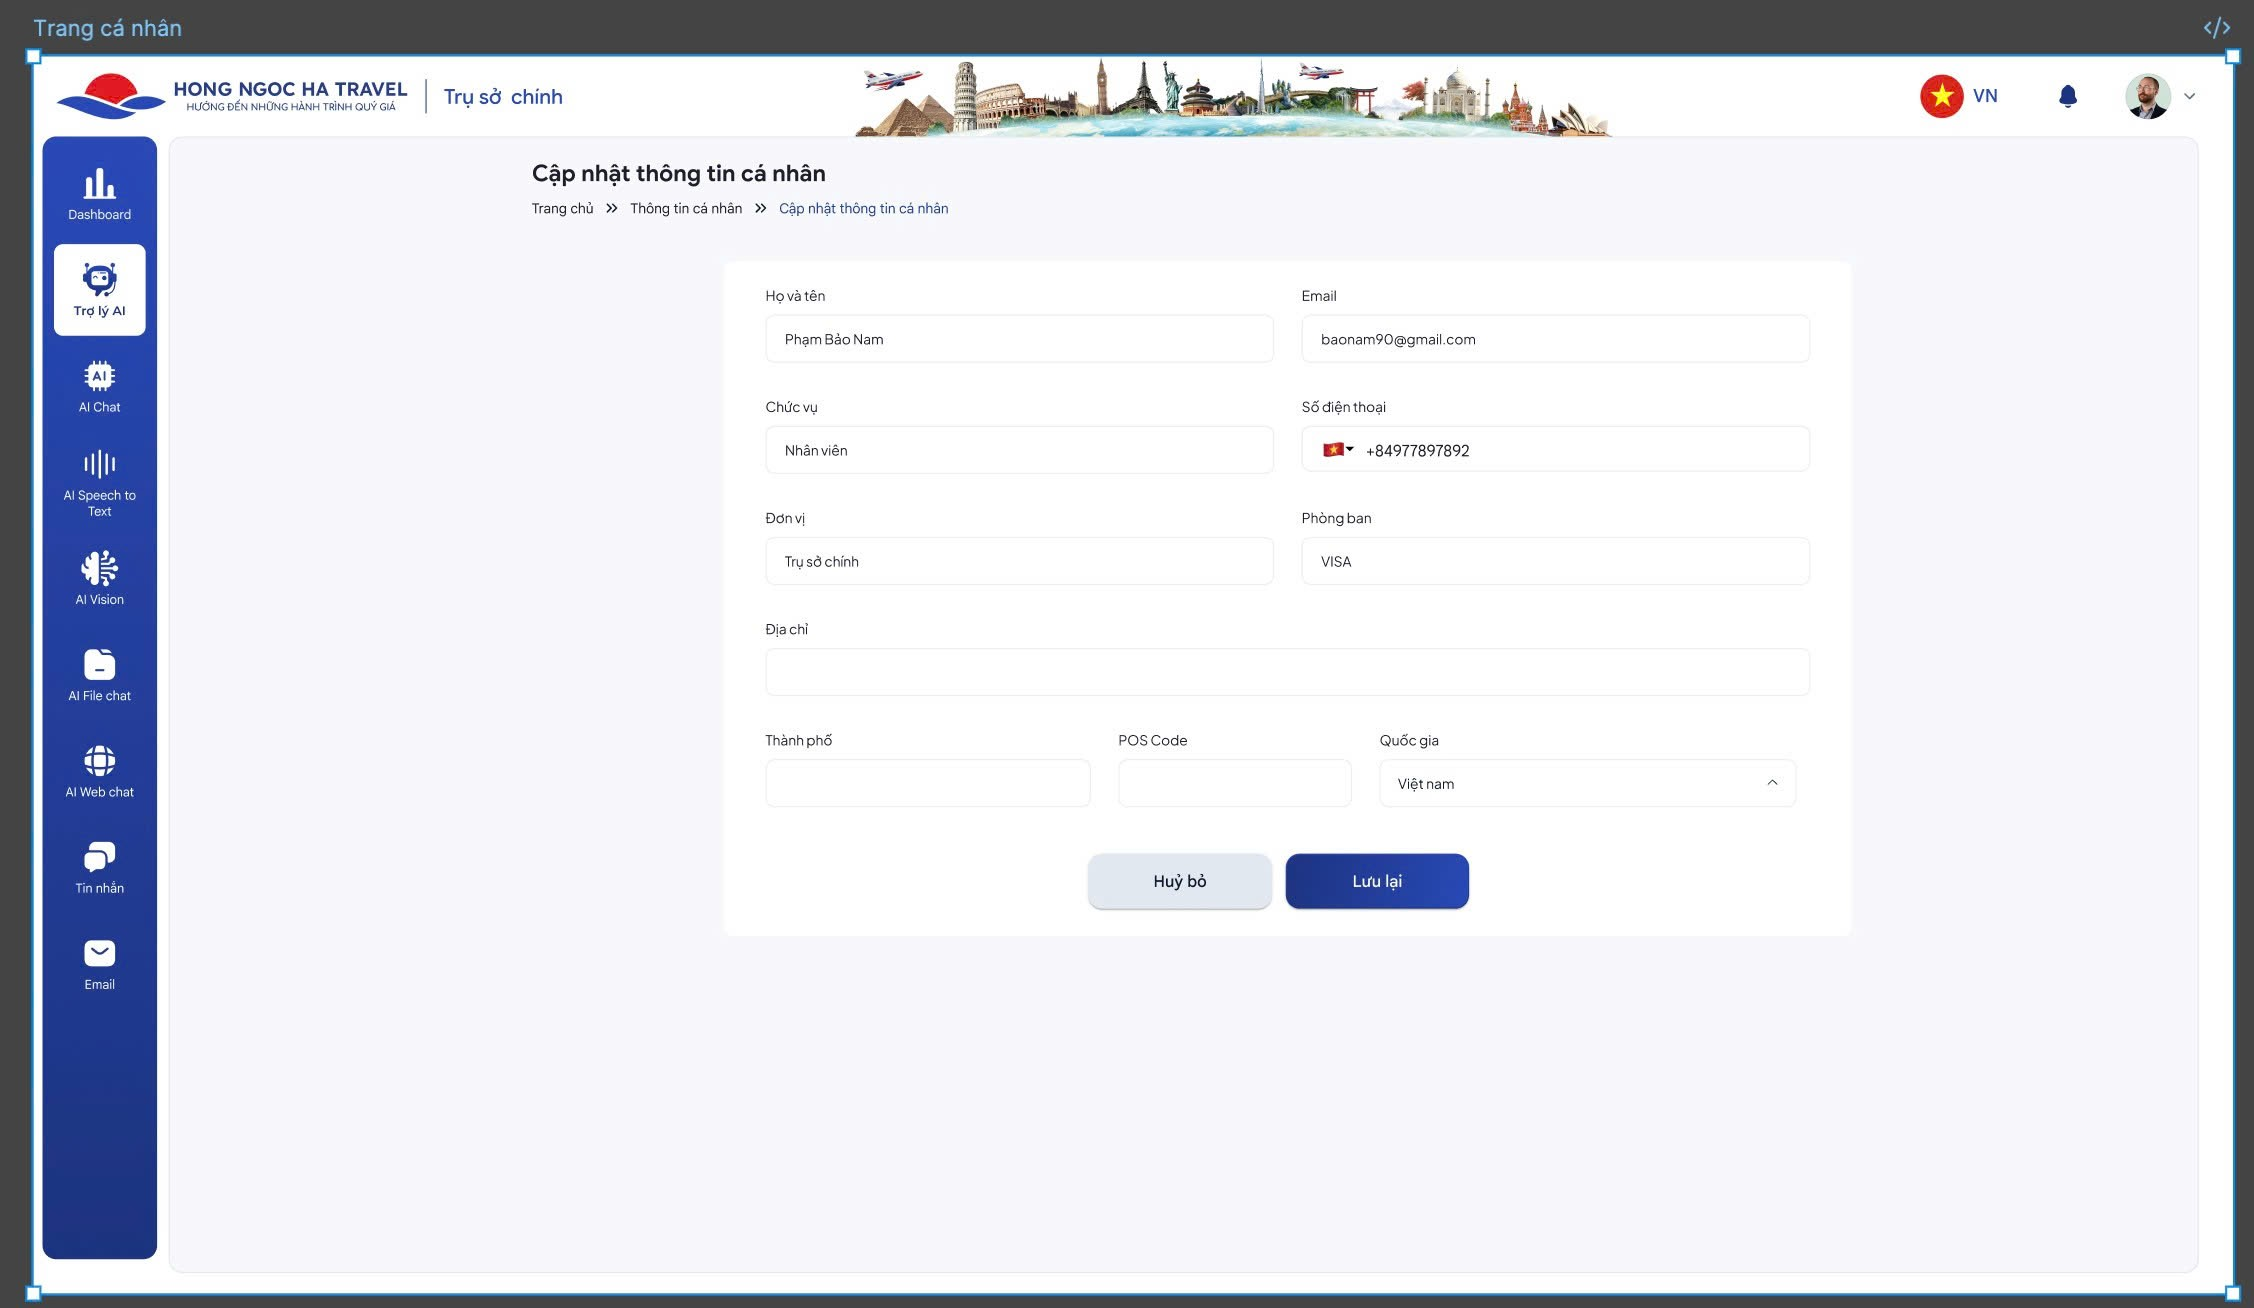
Task: Select the Trợ lý AI robot icon
Action: click(x=99, y=280)
